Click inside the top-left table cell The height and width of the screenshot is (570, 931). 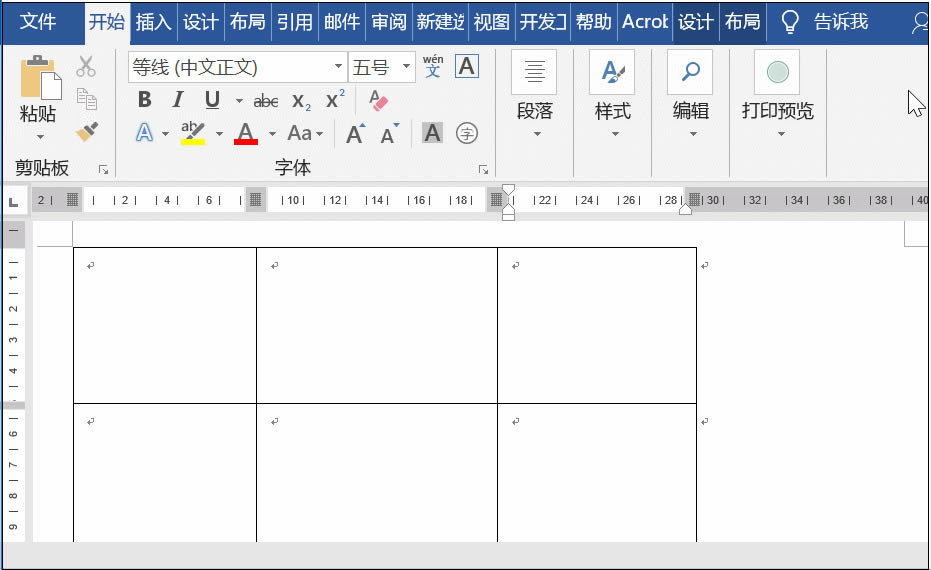pyautogui.click(x=165, y=325)
